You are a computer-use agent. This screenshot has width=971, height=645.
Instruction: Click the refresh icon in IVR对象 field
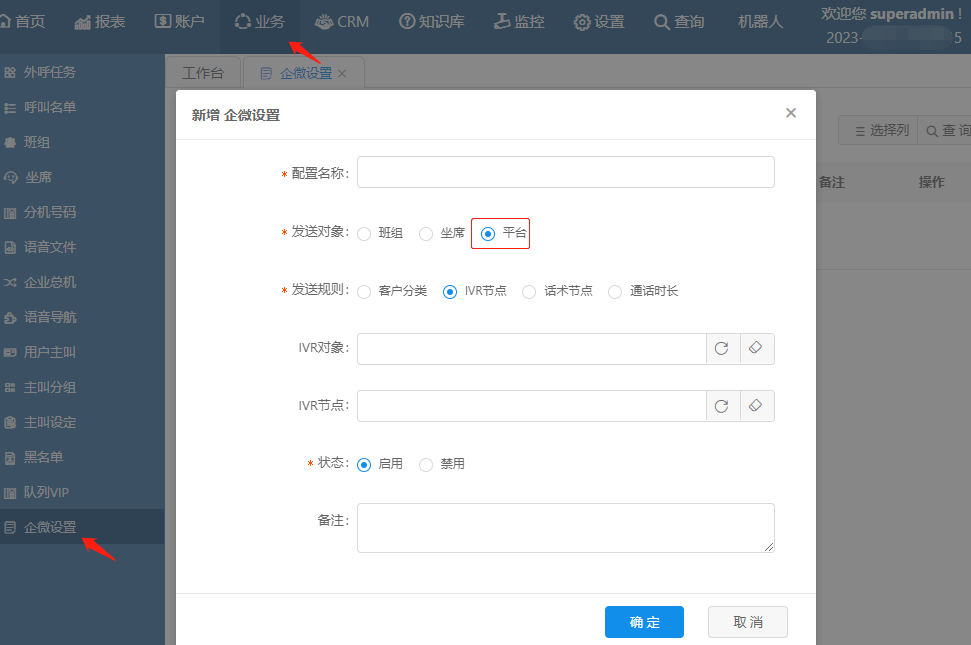point(721,348)
